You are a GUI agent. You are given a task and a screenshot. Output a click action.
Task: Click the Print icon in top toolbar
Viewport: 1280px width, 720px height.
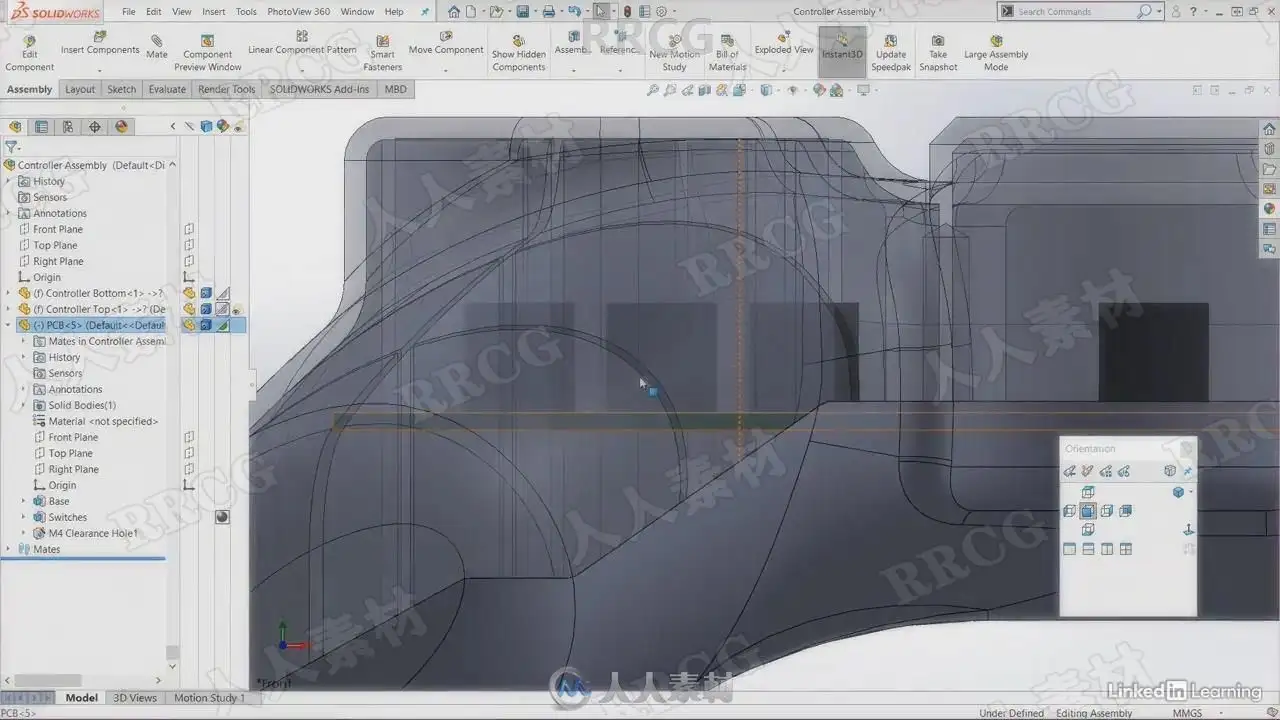pos(548,12)
